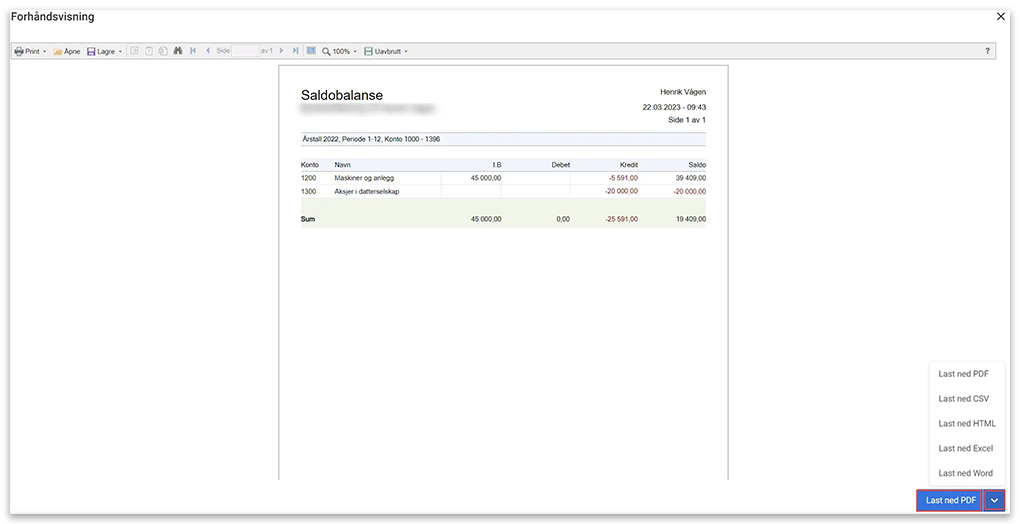Expand the Uavbrutt view mode dropdown
The image size is (1020, 524).
[x=386, y=51]
